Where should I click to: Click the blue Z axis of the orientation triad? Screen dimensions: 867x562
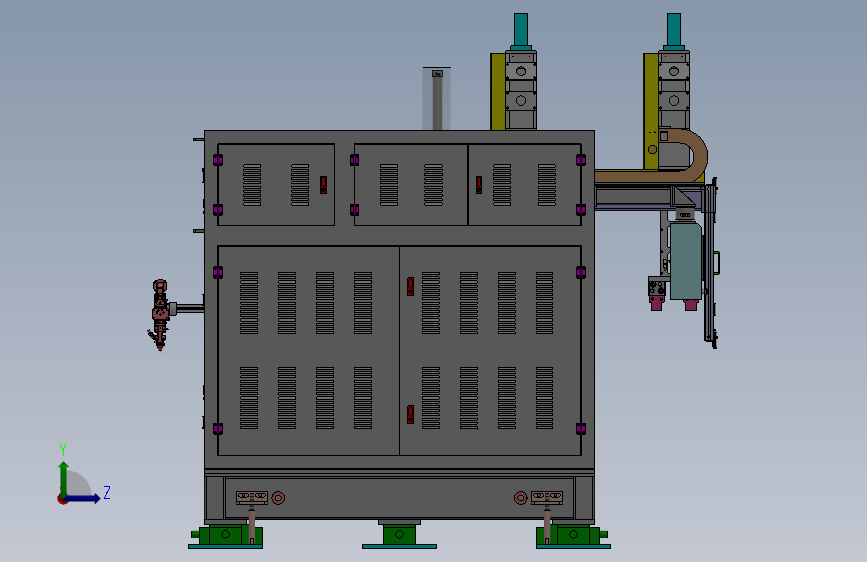tap(83, 498)
